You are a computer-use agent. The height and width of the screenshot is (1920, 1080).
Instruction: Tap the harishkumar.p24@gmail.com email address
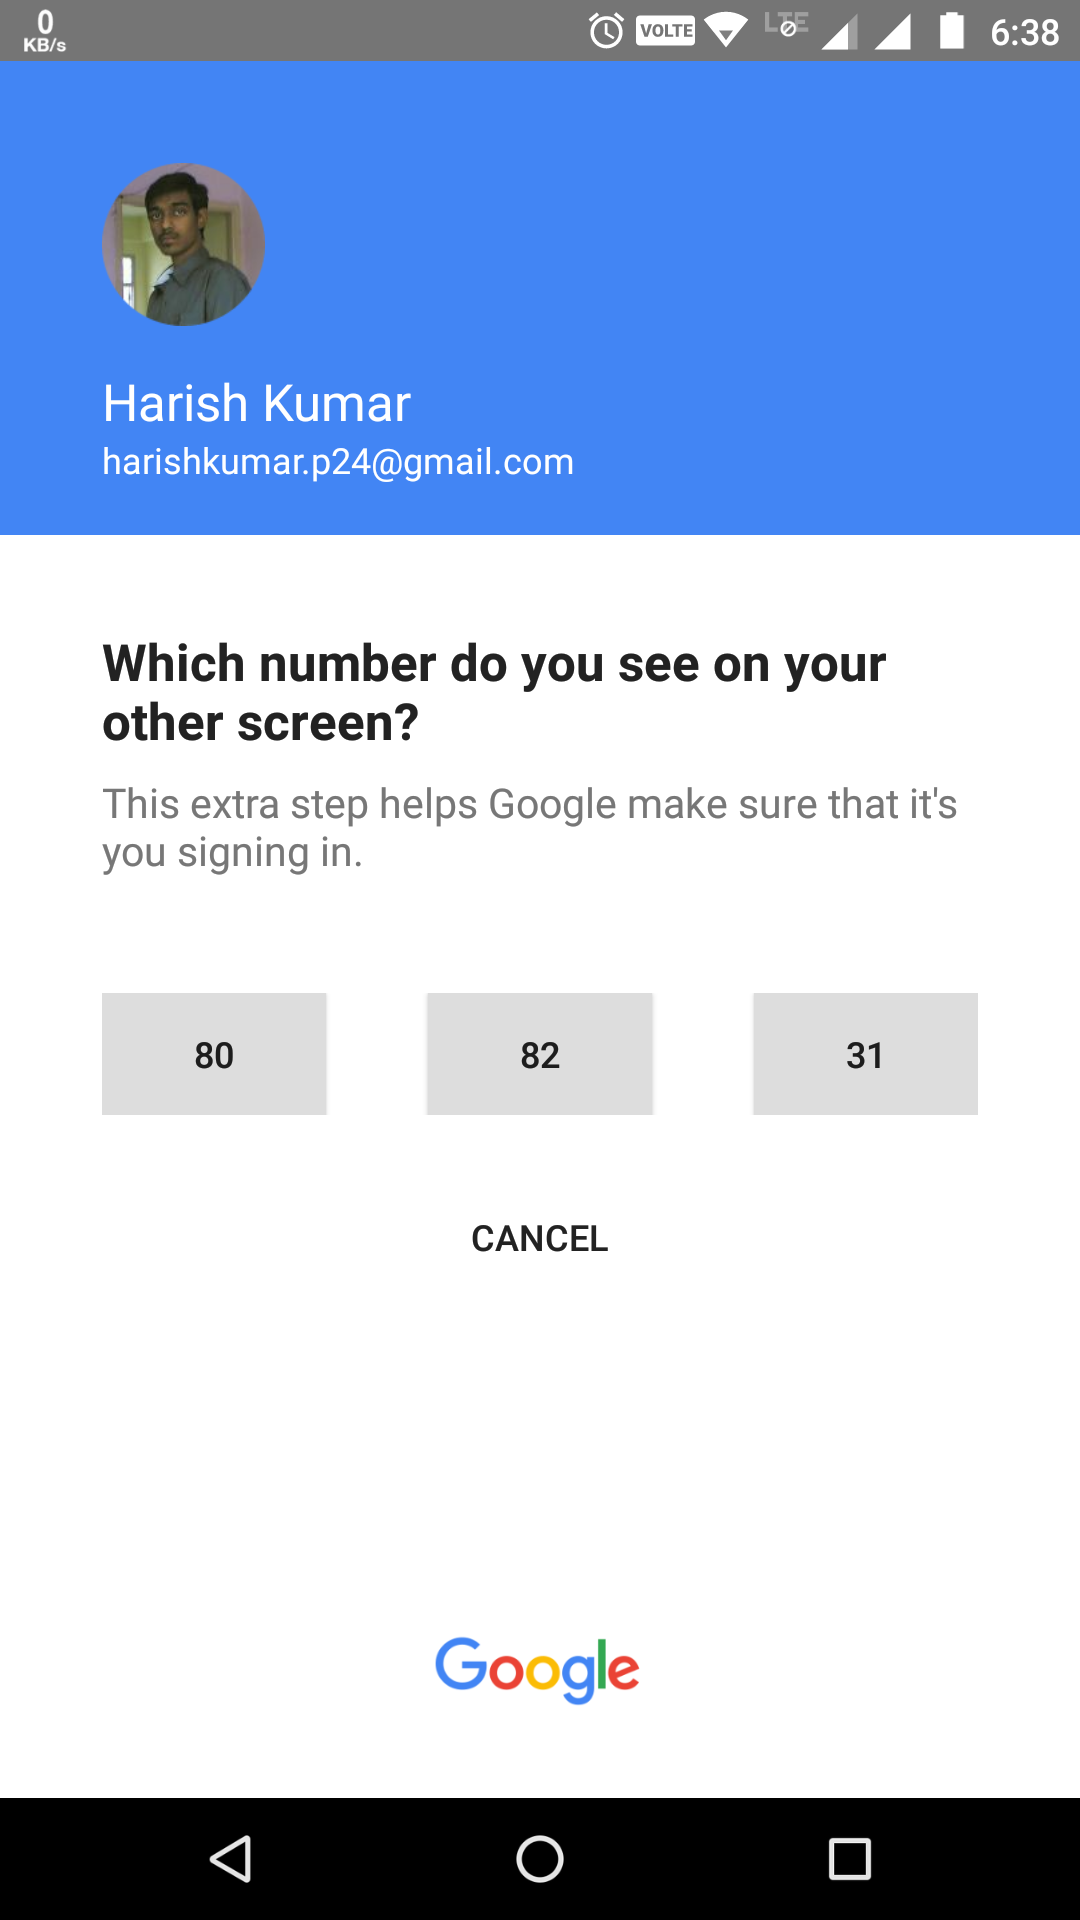pyautogui.click(x=338, y=462)
